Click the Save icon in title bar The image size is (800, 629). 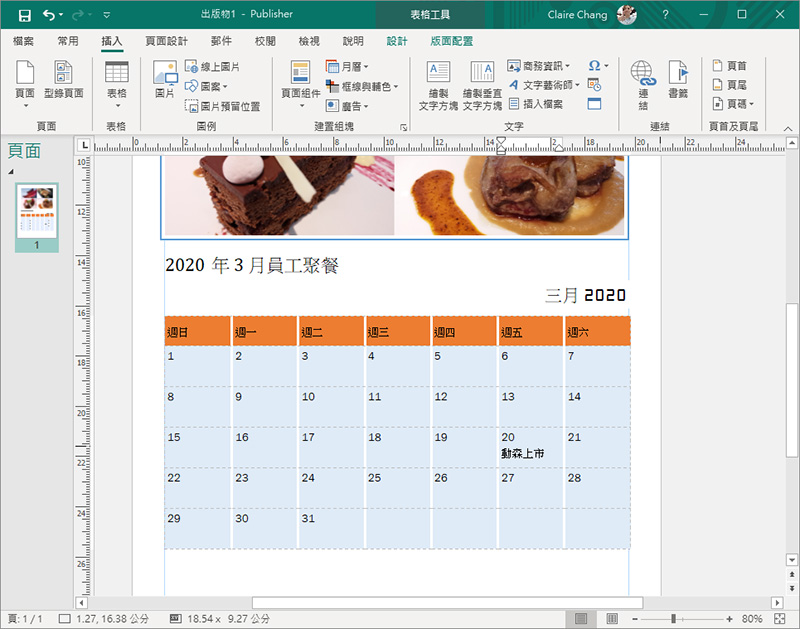(24, 15)
